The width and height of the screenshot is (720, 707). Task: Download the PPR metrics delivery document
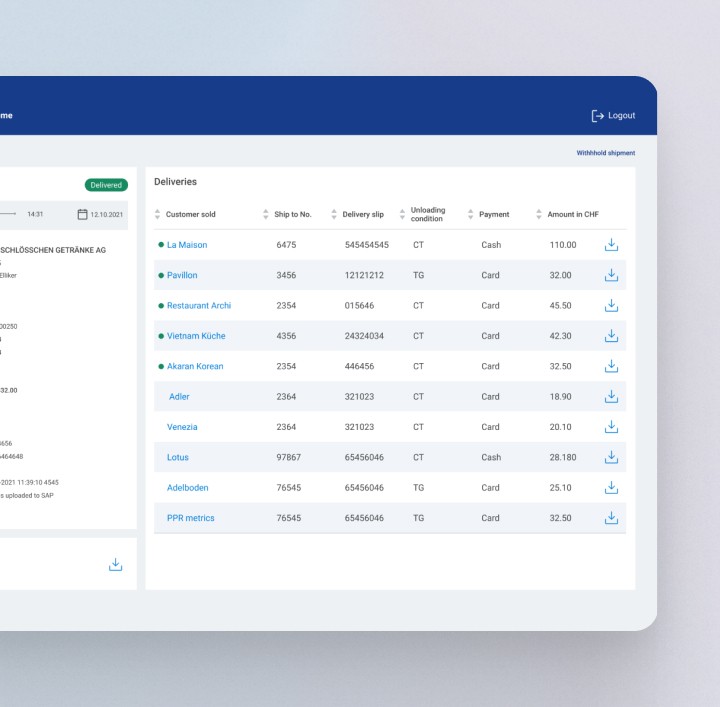(x=611, y=517)
